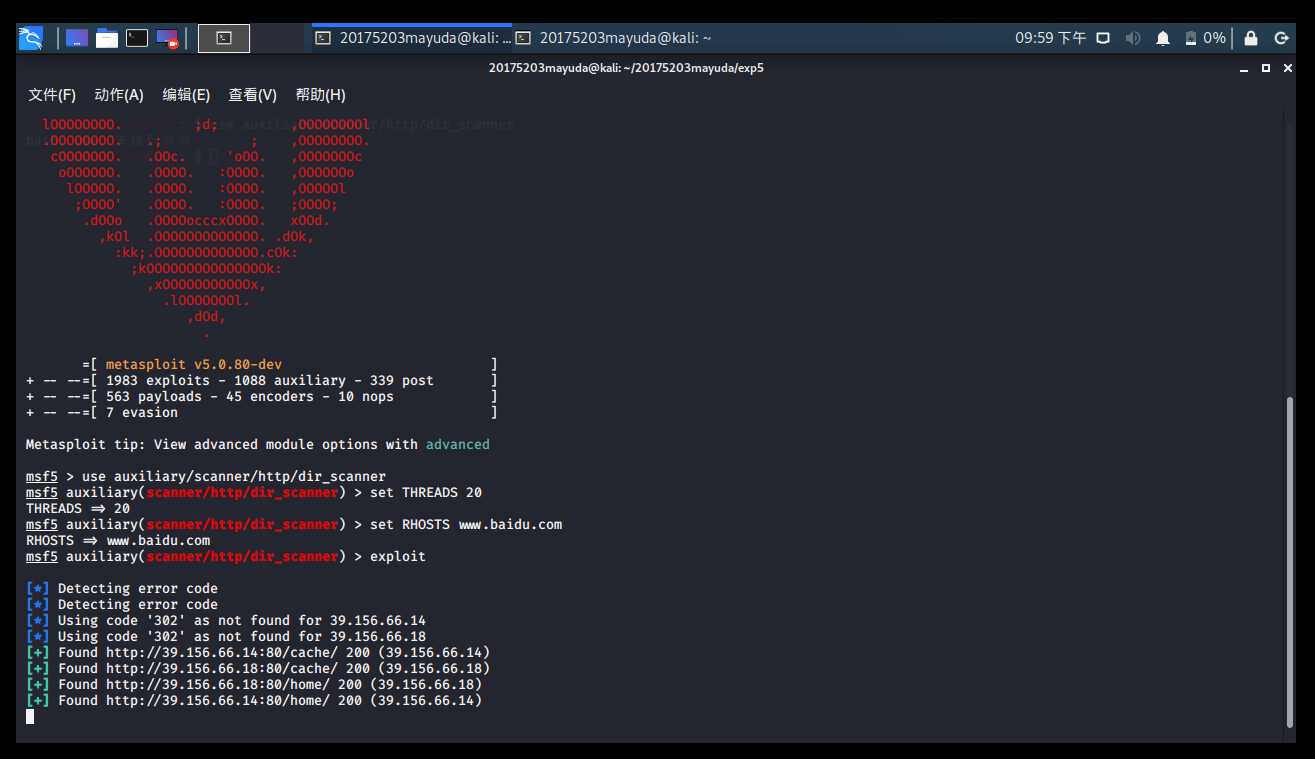Click the 09:59 clock in the panel
This screenshot has width=1315, height=759.
1050,38
